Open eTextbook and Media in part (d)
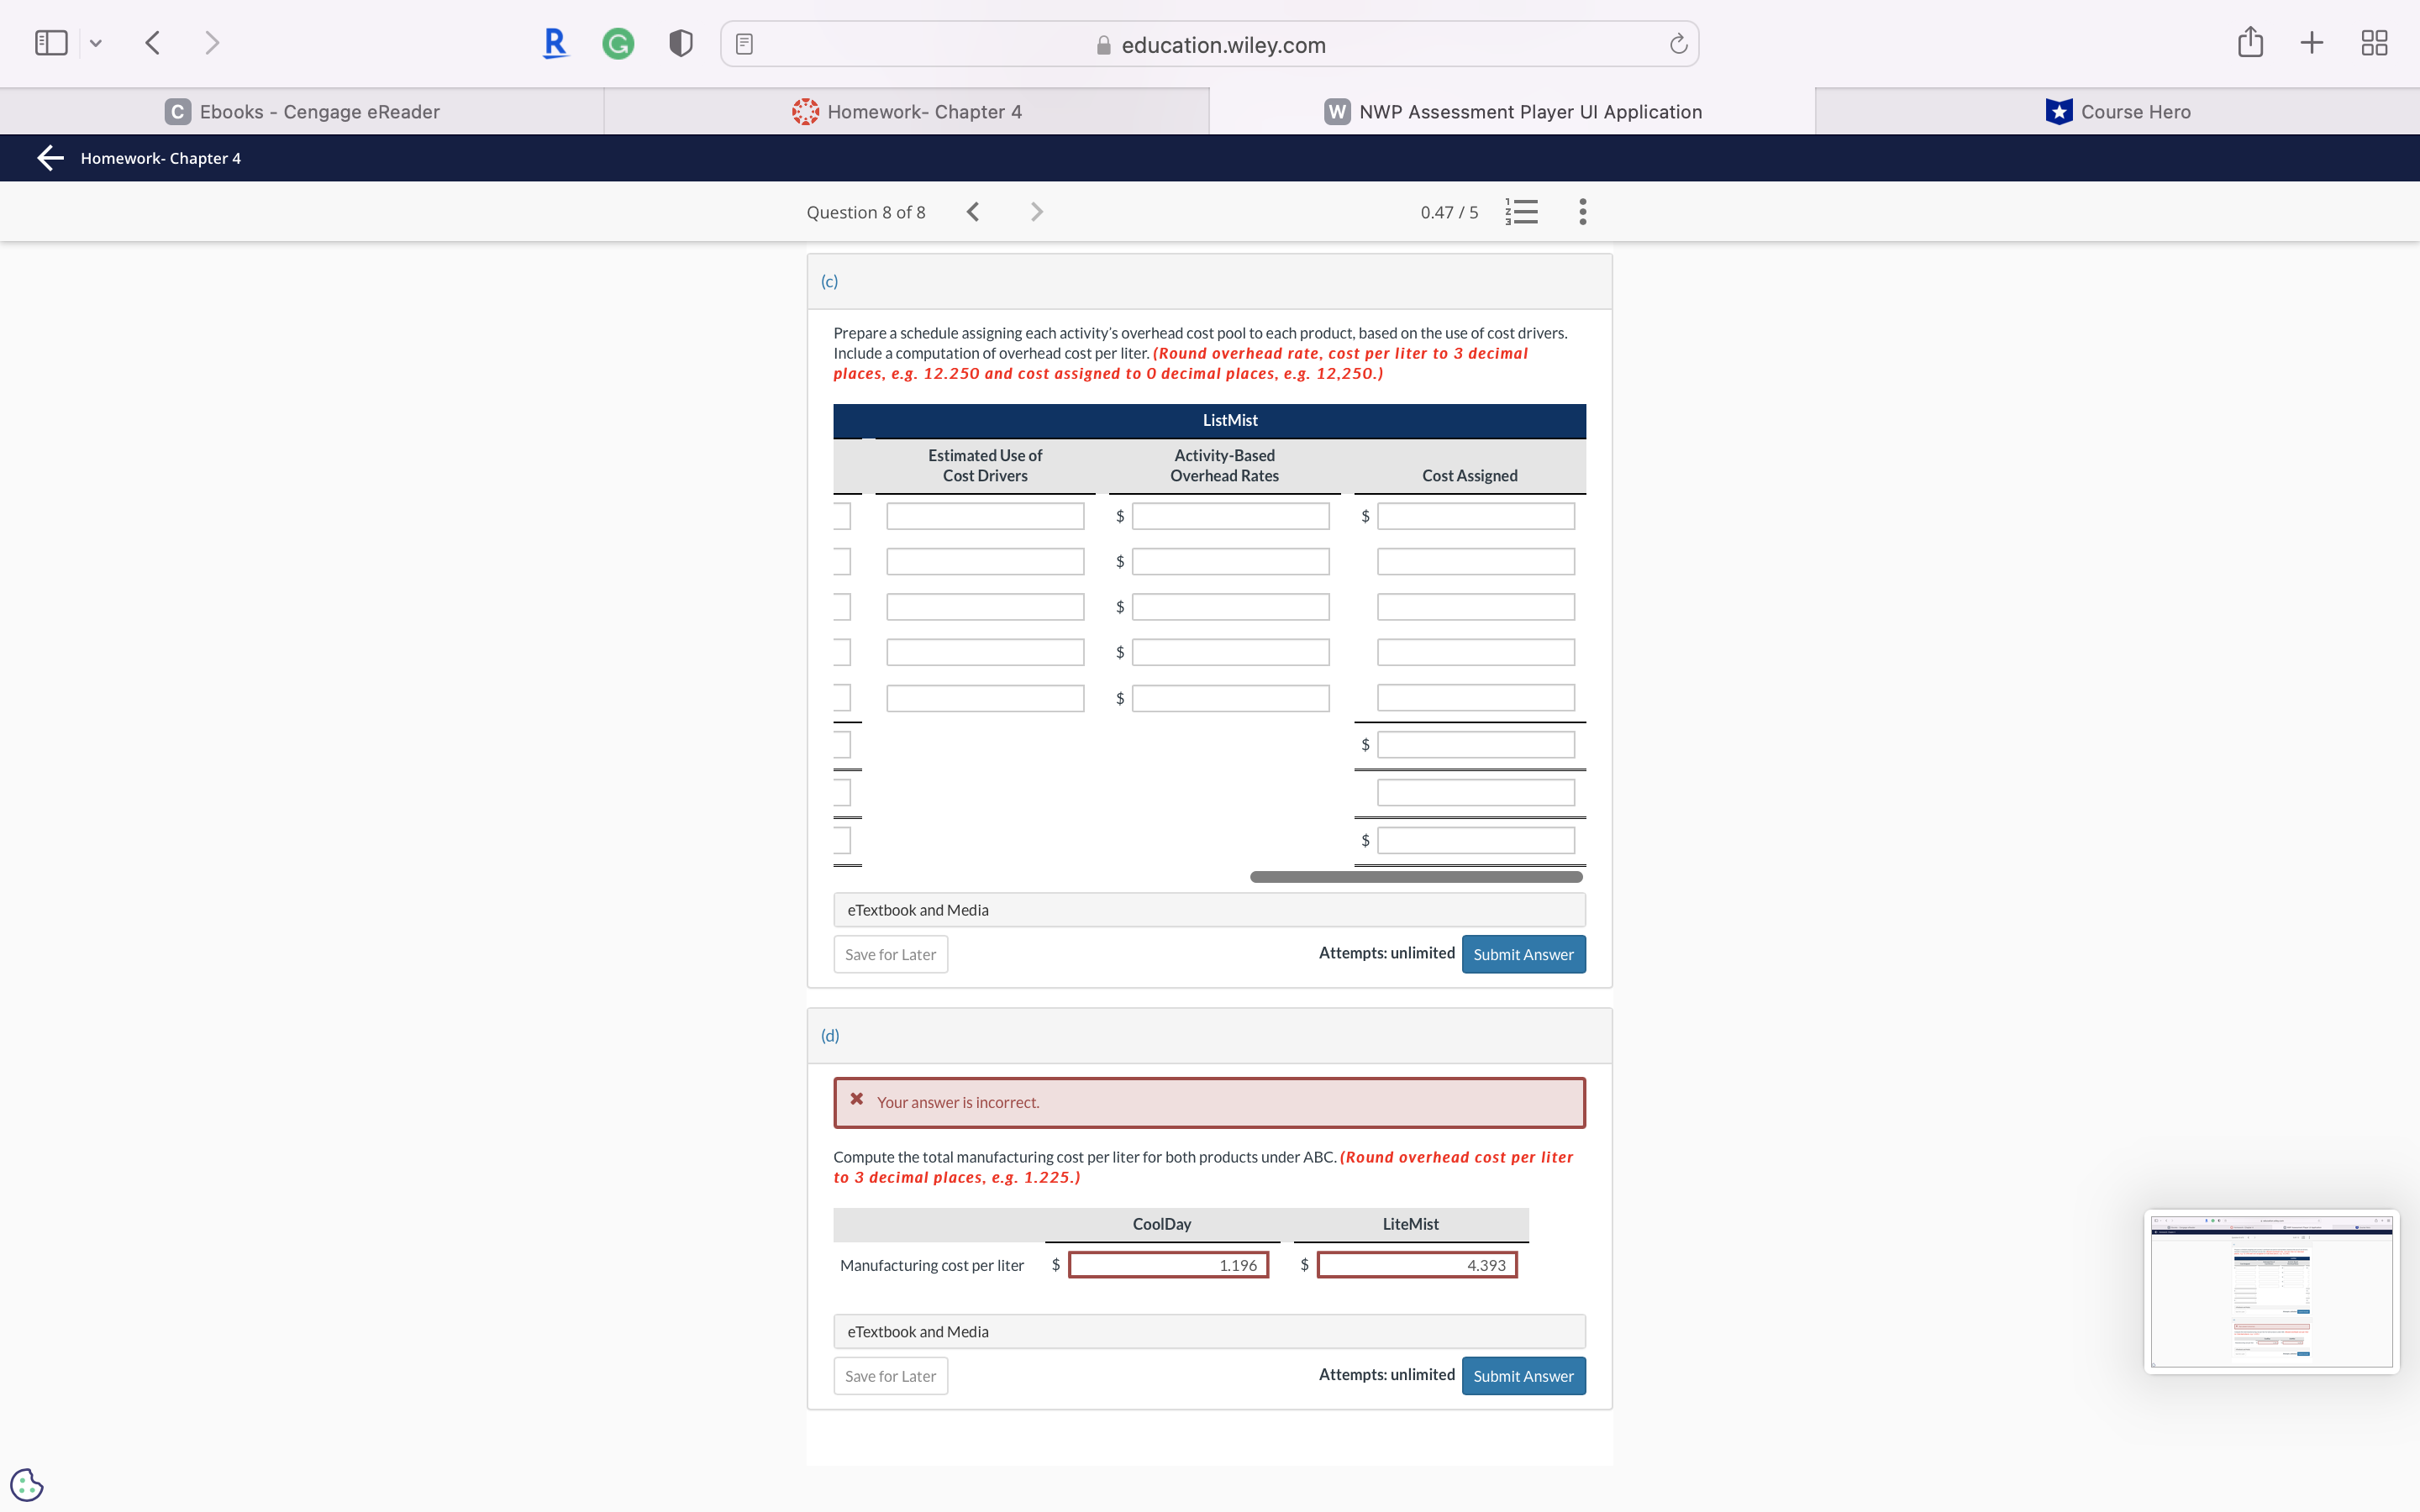 tap(1209, 1332)
